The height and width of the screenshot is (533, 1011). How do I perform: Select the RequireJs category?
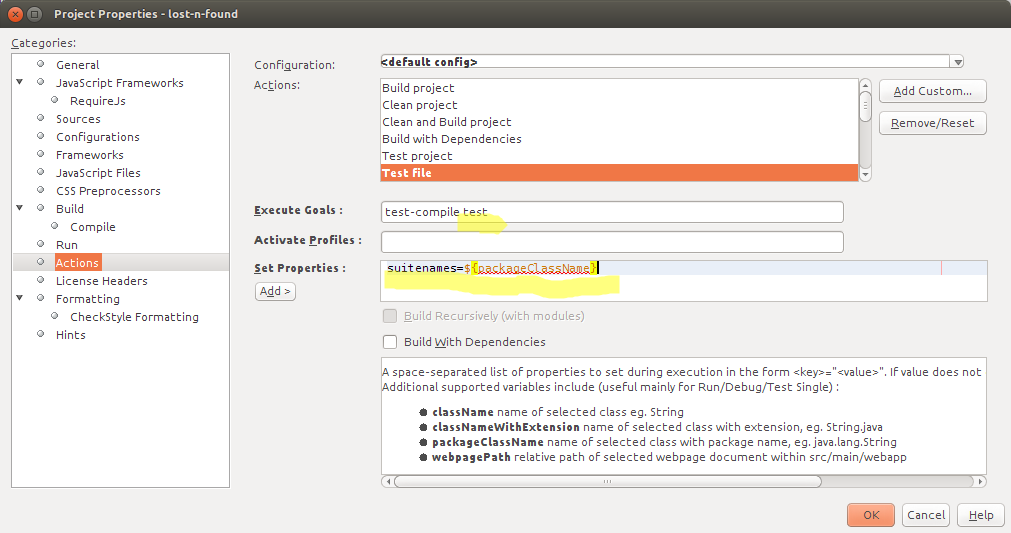click(97, 101)
